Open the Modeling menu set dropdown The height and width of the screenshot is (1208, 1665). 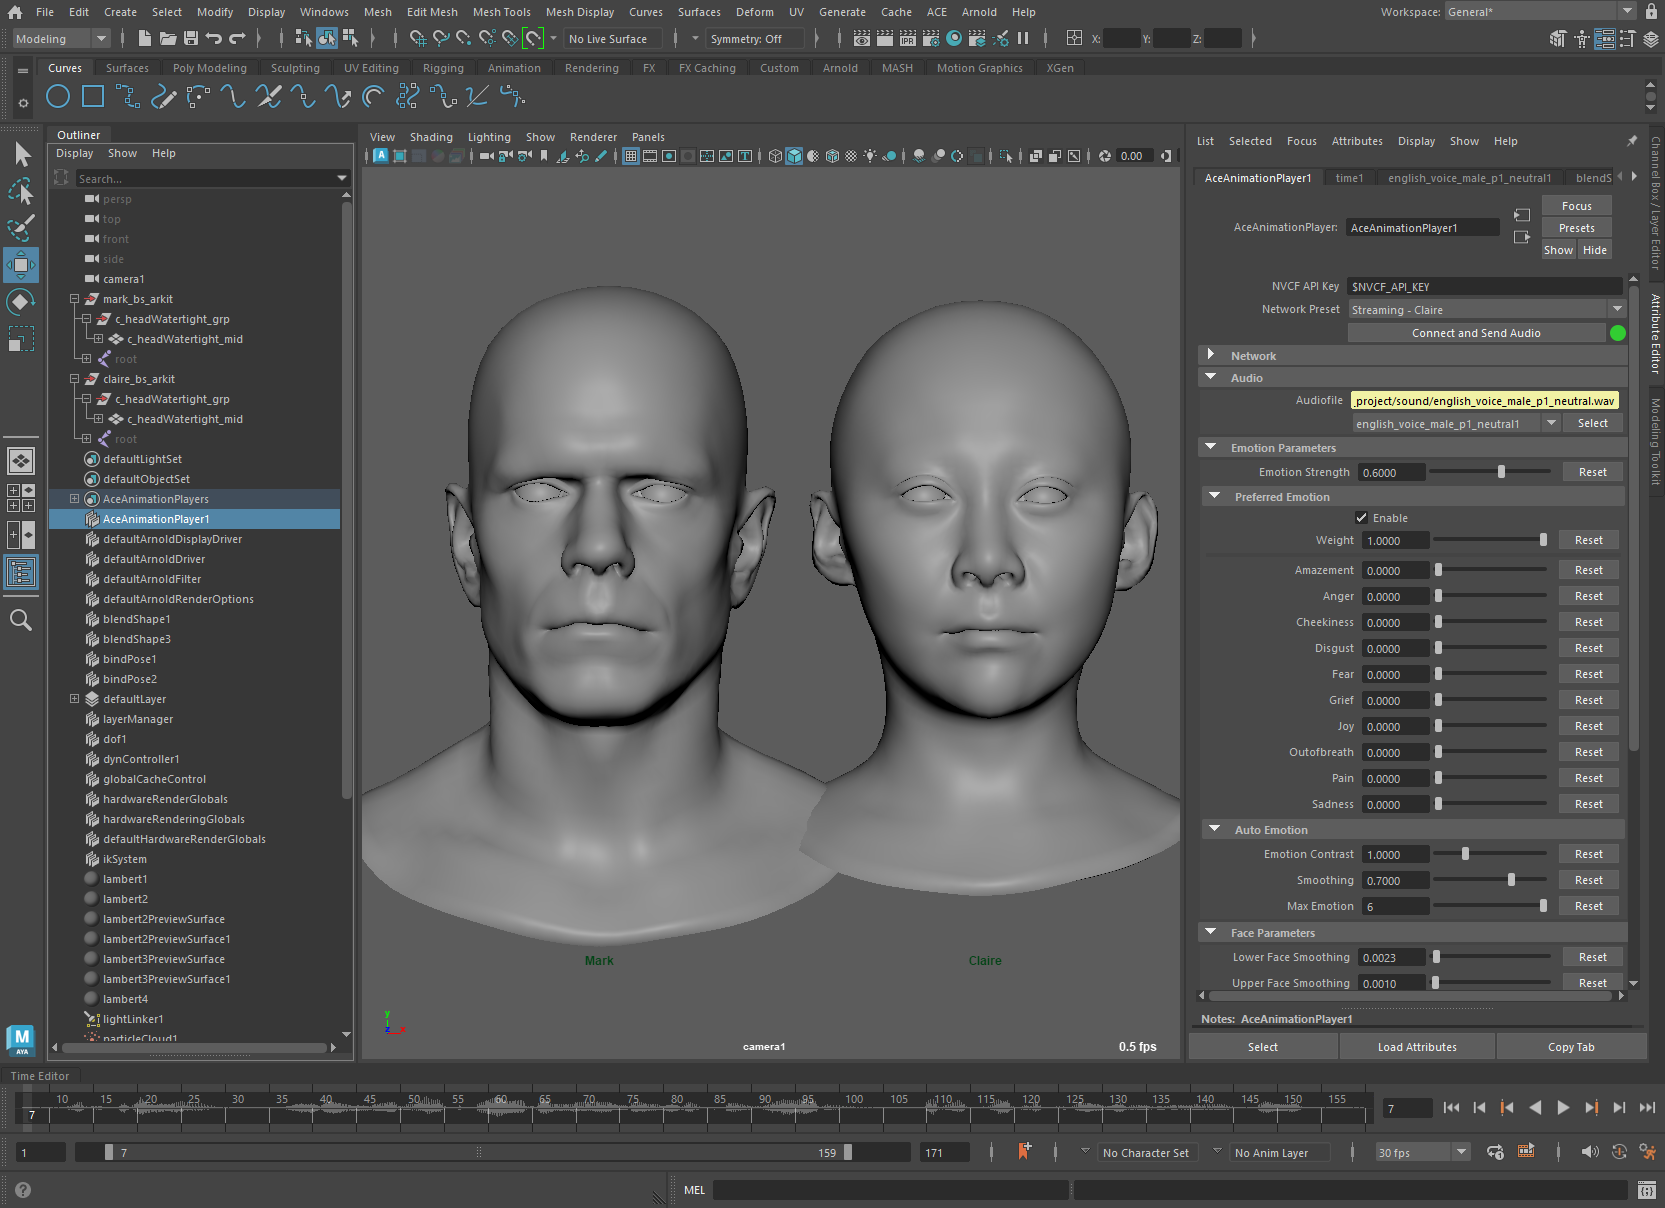click(61, 39)
